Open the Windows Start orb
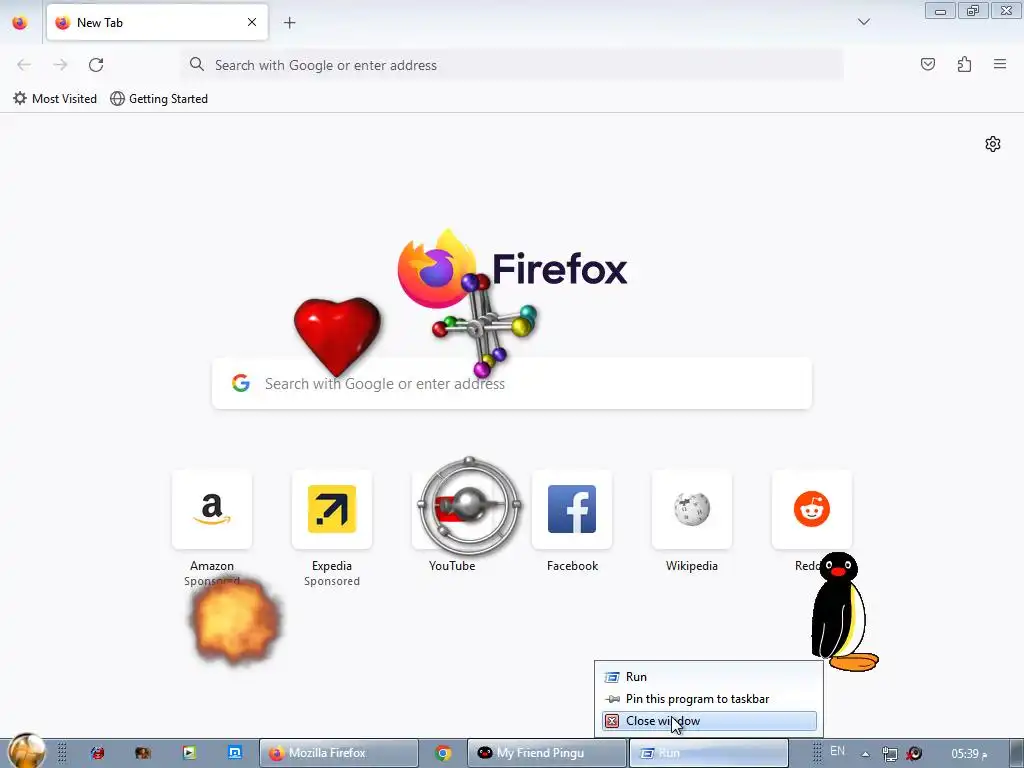The width and height of the screenshot is (1024, 768). click(27, 751)
